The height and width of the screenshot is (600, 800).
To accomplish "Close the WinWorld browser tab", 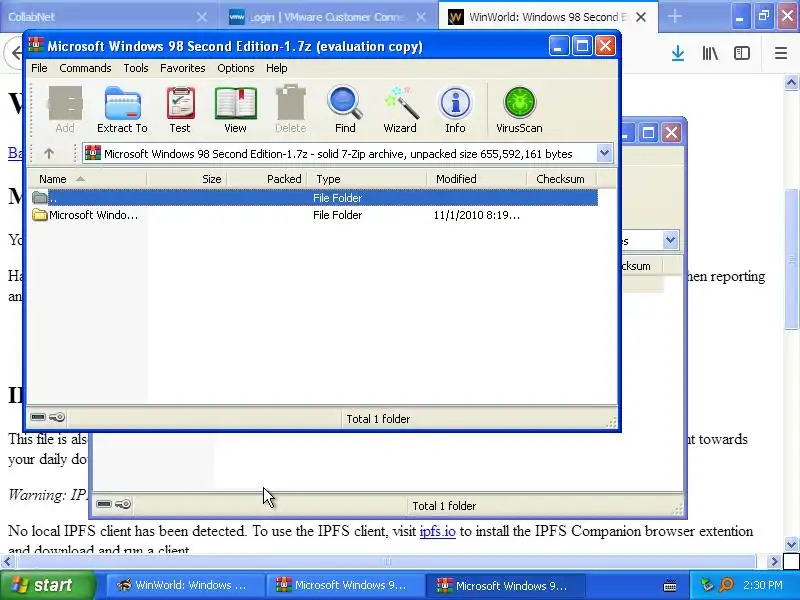I will tap(641, 17).
